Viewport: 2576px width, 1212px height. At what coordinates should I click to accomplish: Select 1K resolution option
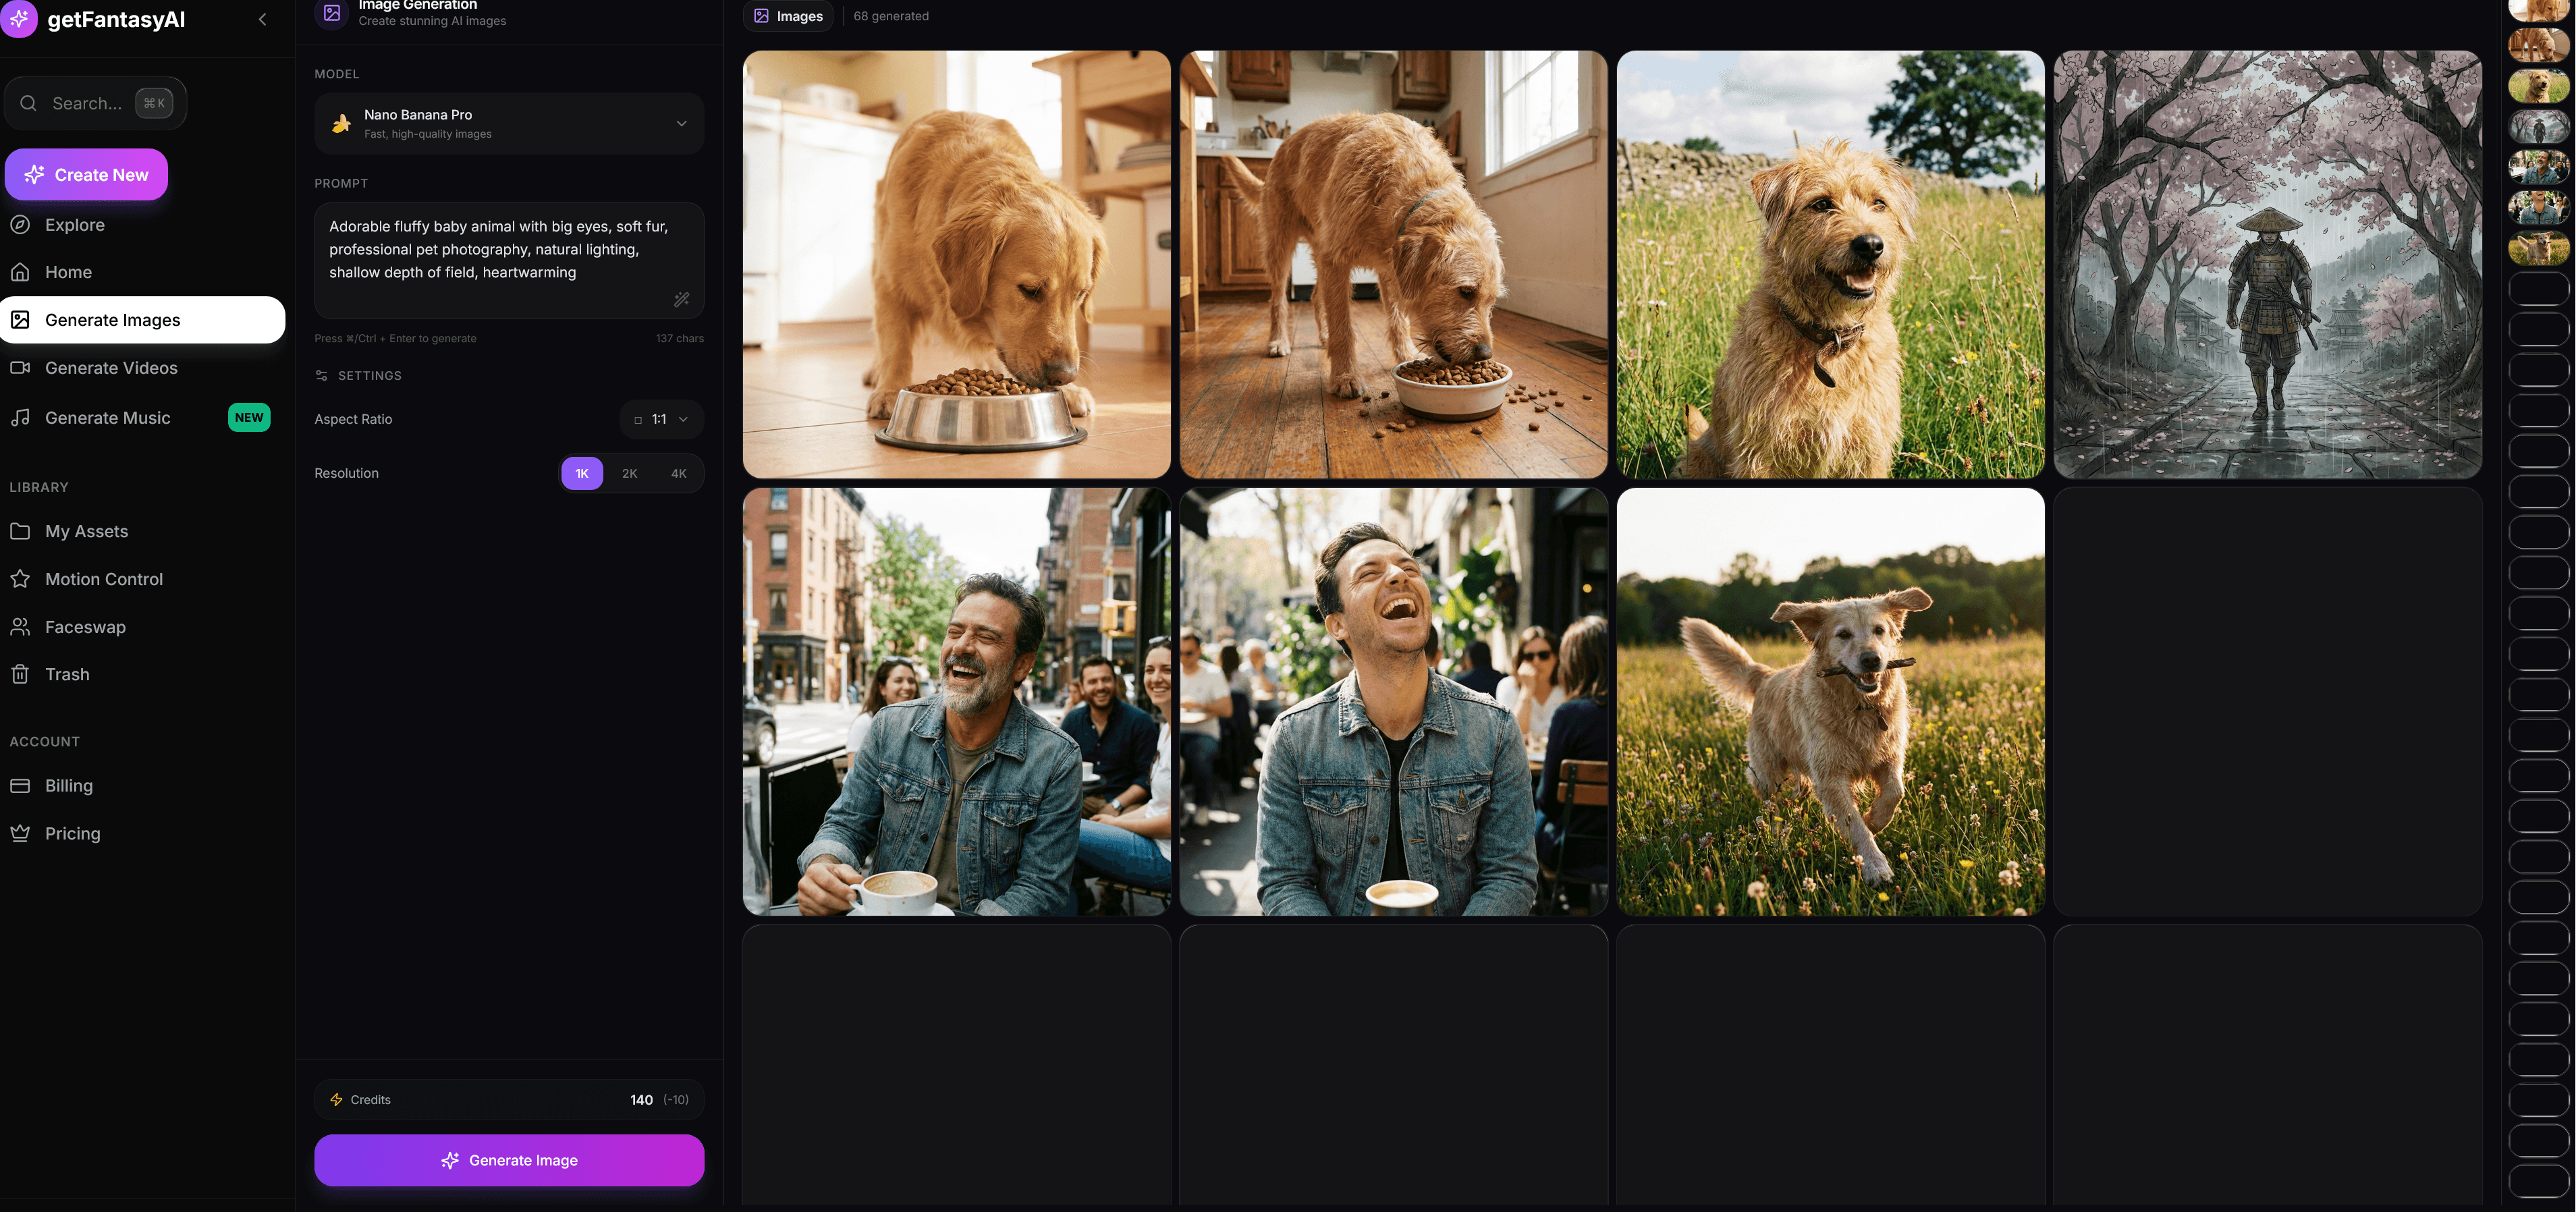point(581,474)
